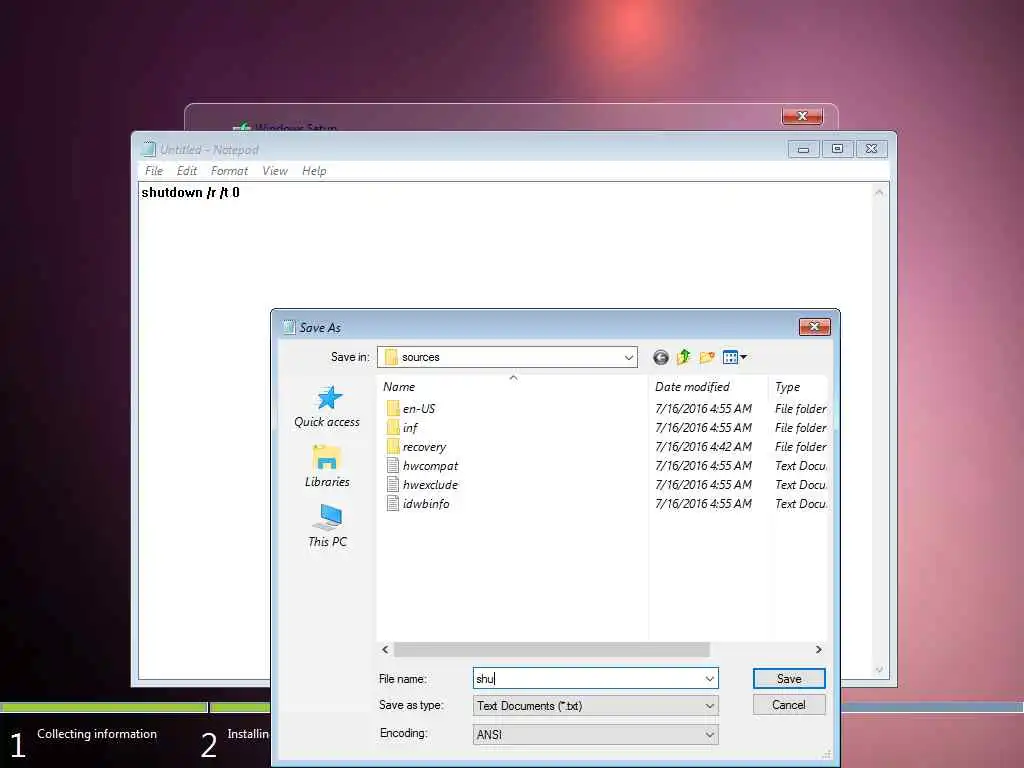1024x768 pixels.
Task: Create a new folder icon
Action: (707, 357)
